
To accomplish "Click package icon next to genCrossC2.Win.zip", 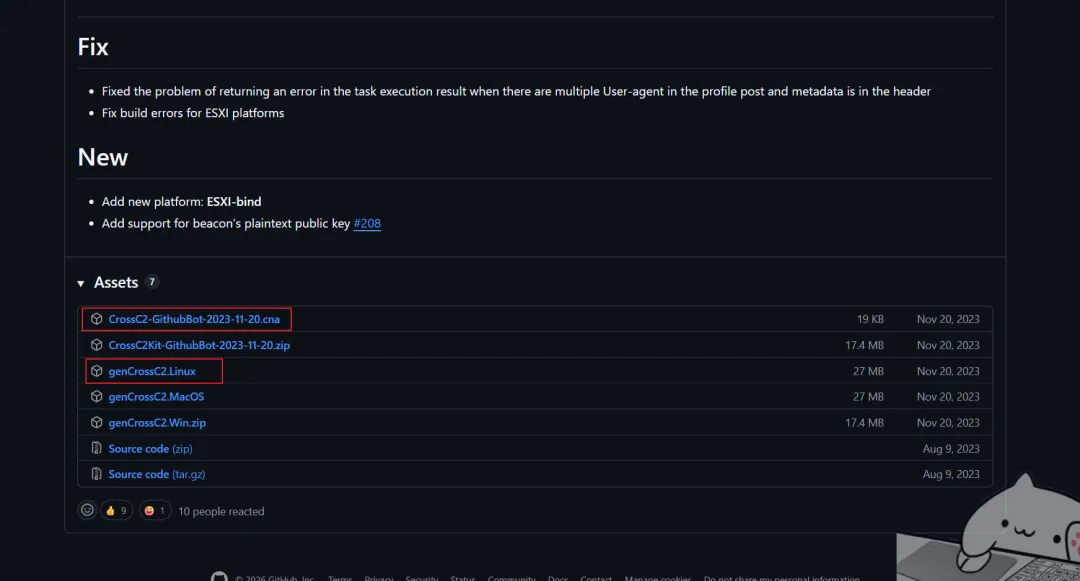I will pyautogui.click(x=96, y=423).
